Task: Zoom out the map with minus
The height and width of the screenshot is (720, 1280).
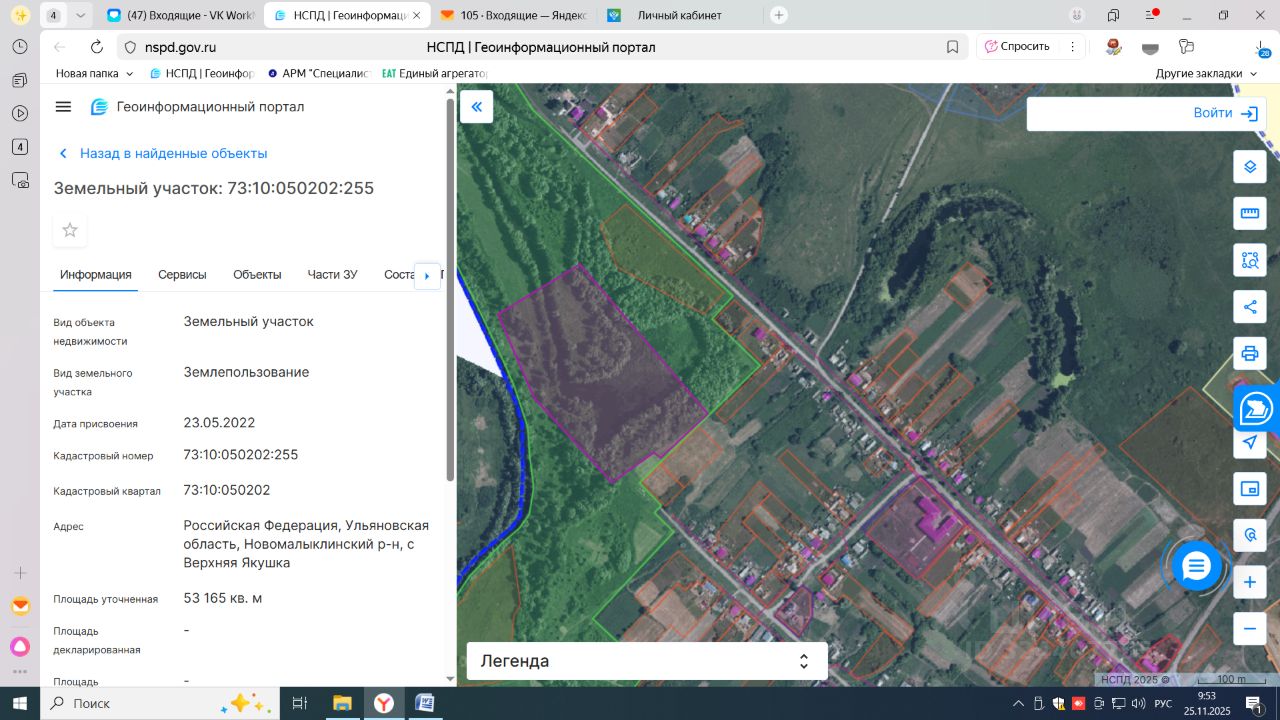Action: (x=1250, y=629)
